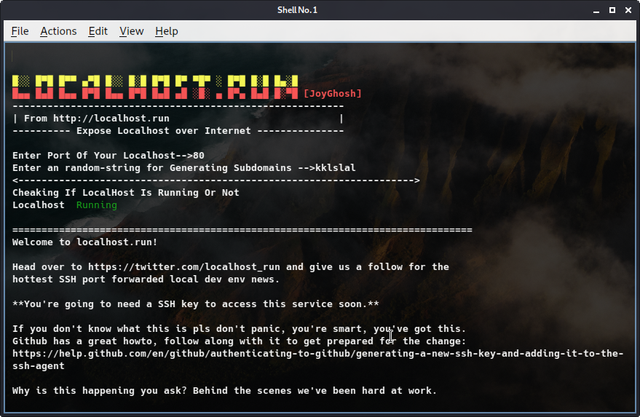The width and height of the screenshot is (640, 417).
Task: Open the View menu
Action: (131, 31)
